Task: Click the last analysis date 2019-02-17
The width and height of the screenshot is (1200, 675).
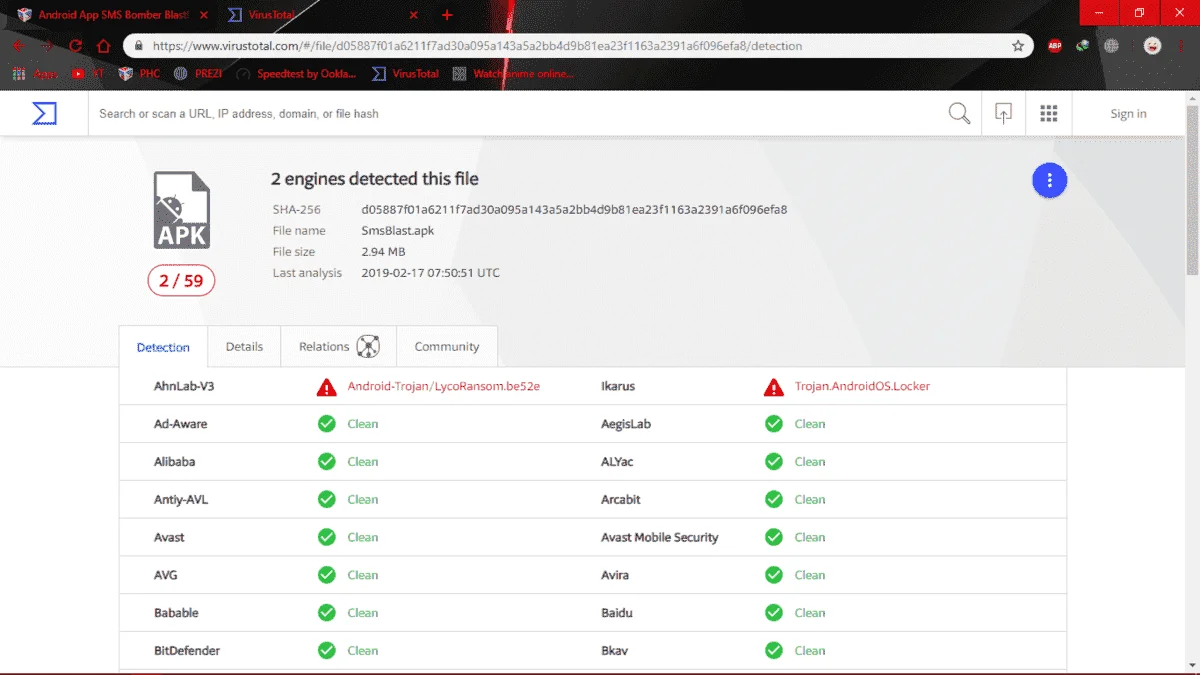Action: pyautogui.click(x=430, y=273)
